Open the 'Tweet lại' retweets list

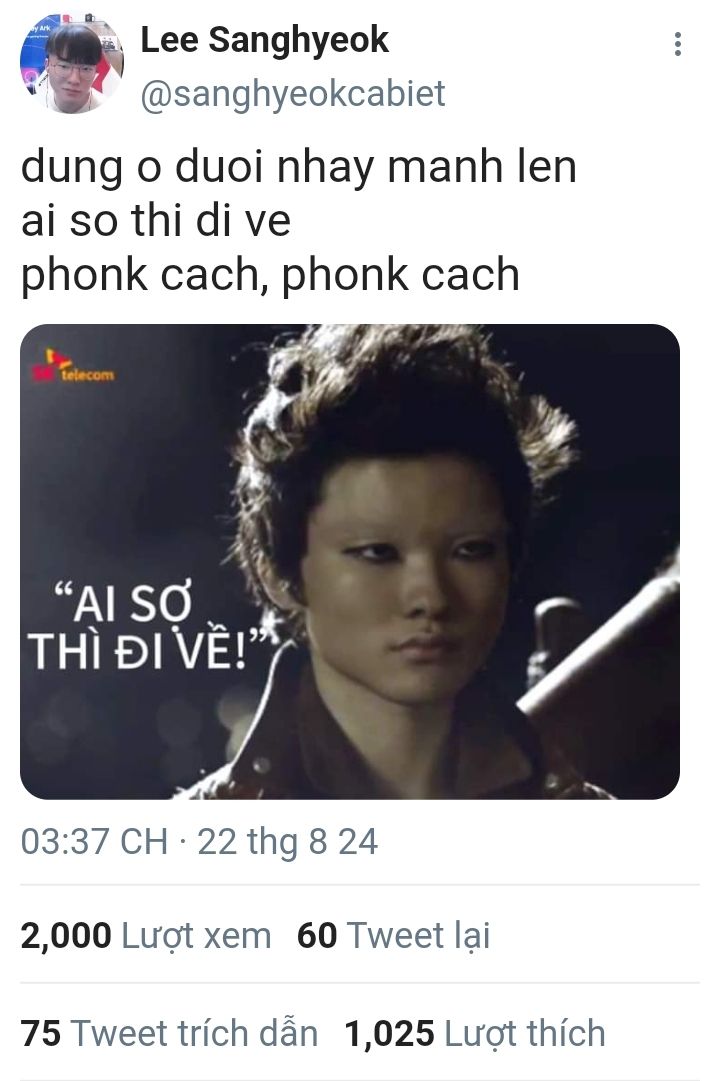pos(418,936)
